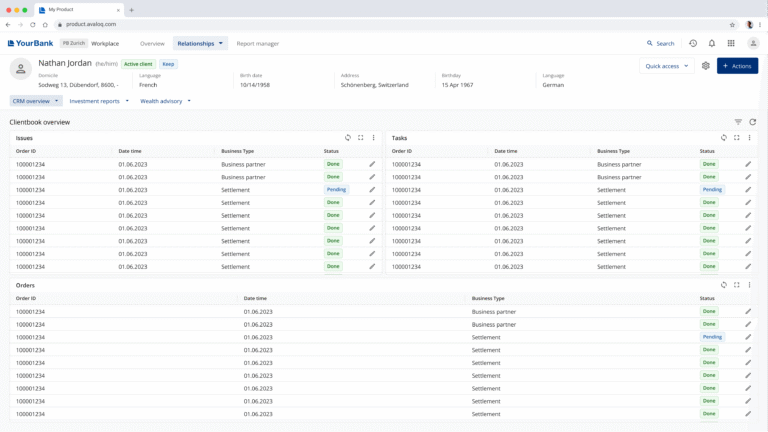
Task: Expand the Wealth advisory dropdown
Action: click(165, 101)
